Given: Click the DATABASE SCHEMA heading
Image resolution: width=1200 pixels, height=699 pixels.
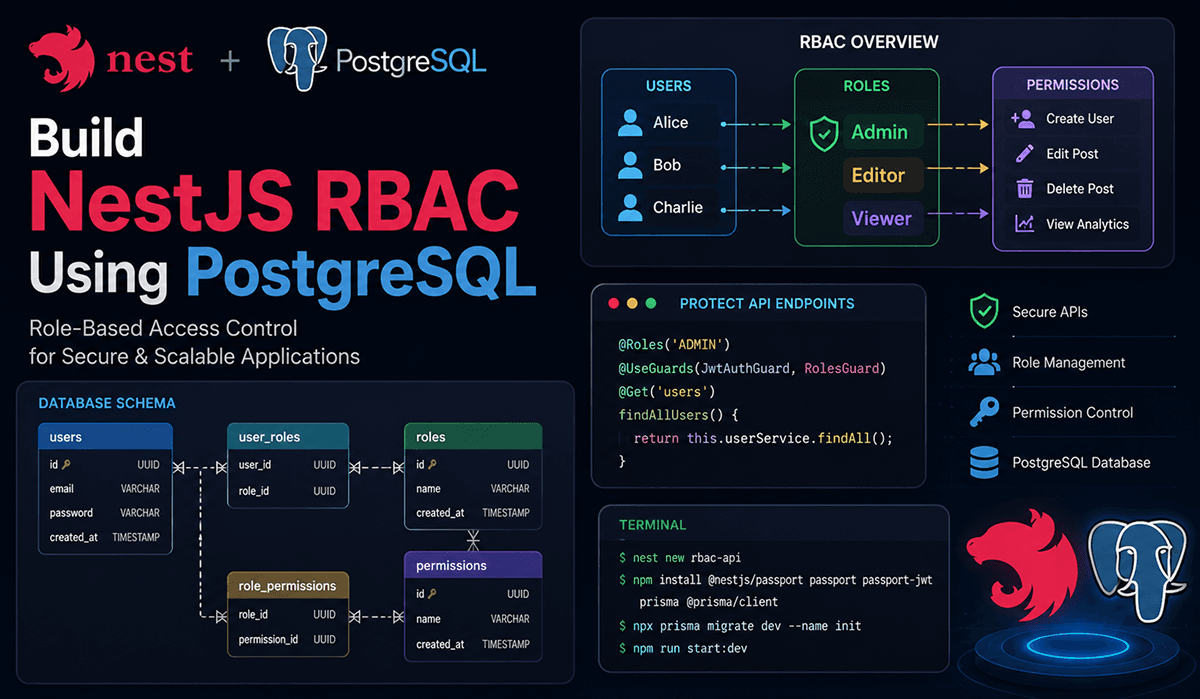Looking at the screenshot, I should coord(107,403).
